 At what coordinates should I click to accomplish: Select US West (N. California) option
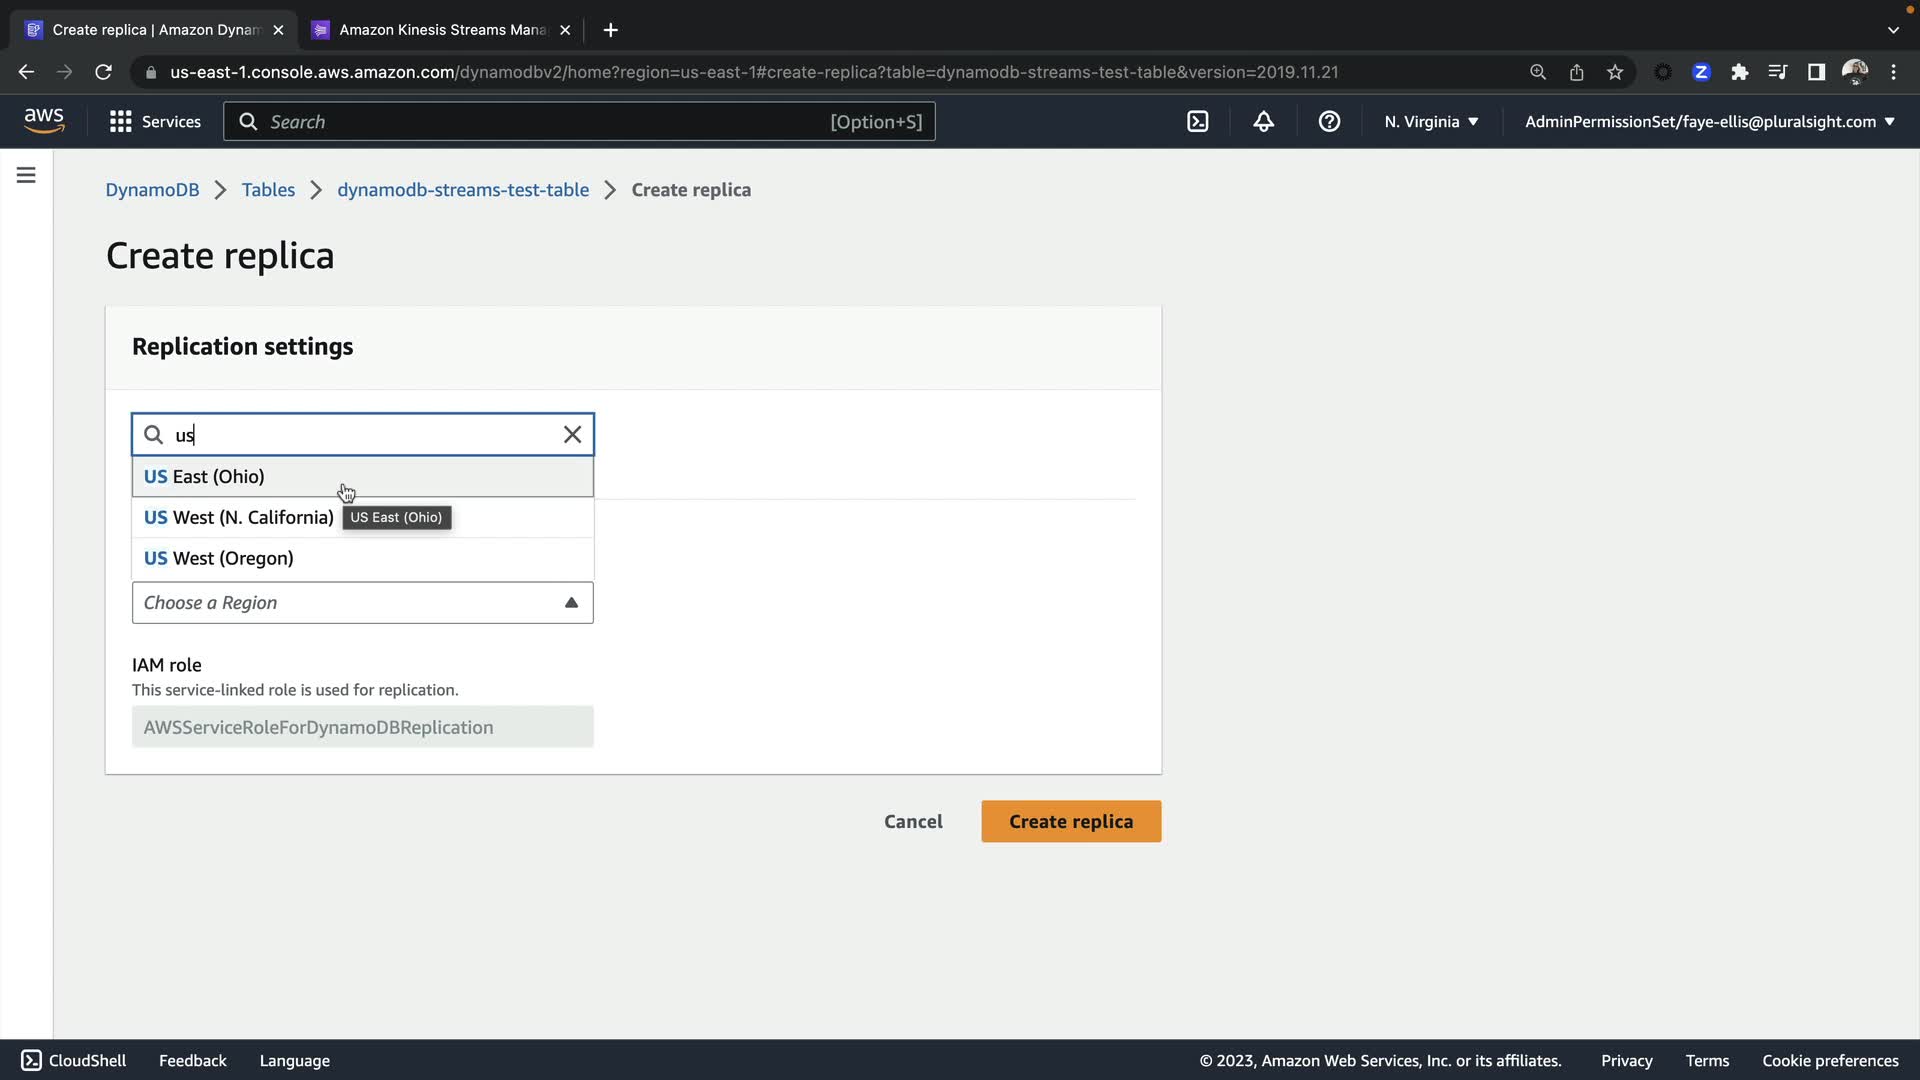[x=238, y=517]
